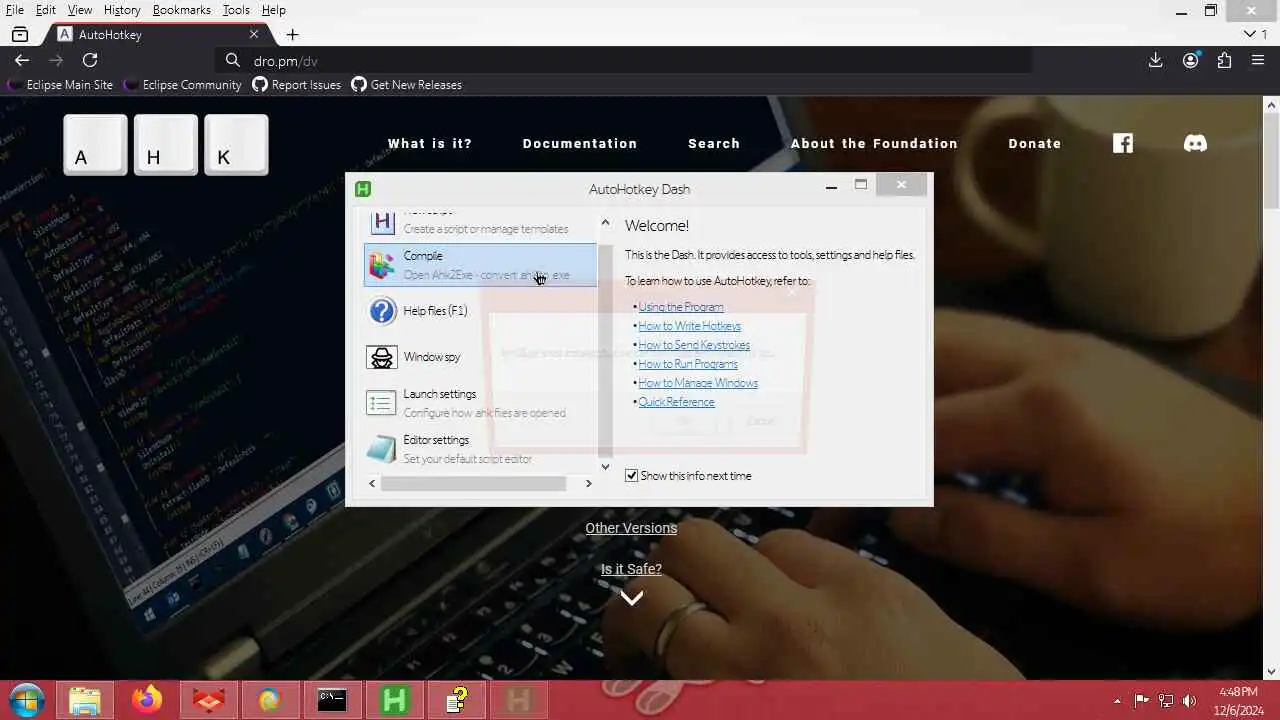Click the AHK keycap logo
This screenshot has height=720, width=1280.
(166, 145)
